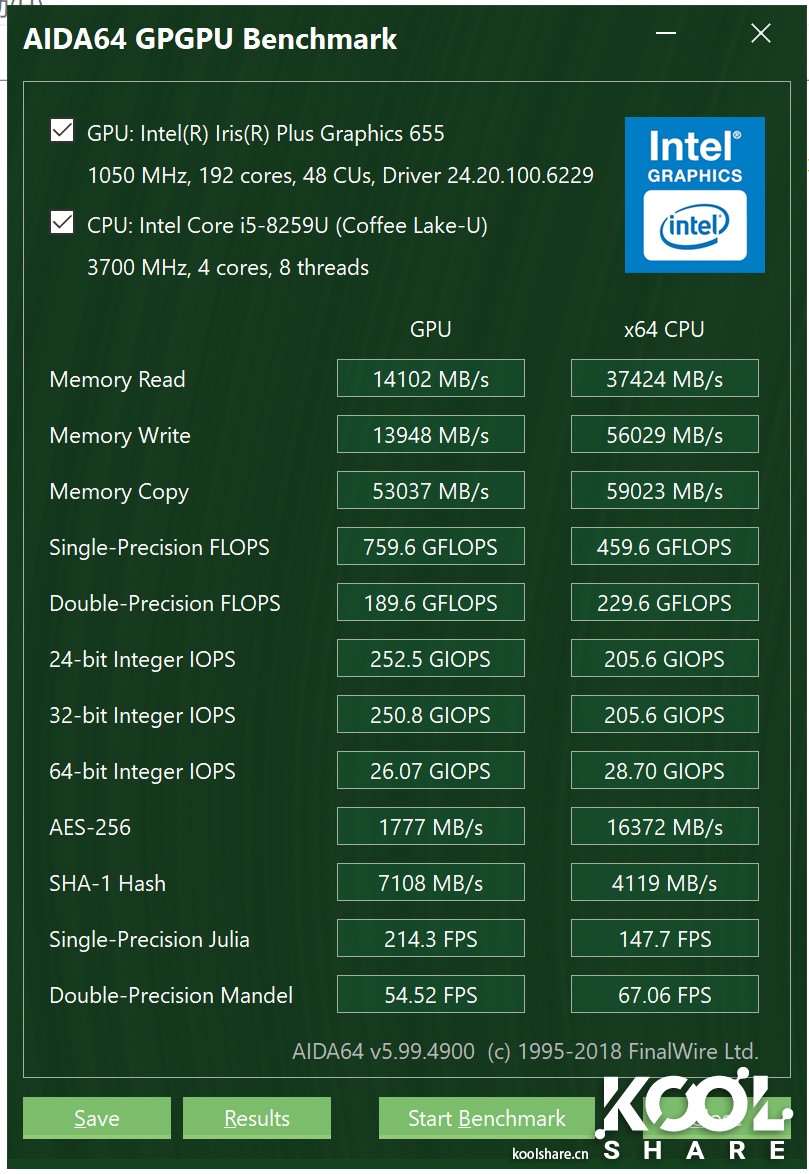Click the Double-Precision Mandel GPU value

(430, 994)
